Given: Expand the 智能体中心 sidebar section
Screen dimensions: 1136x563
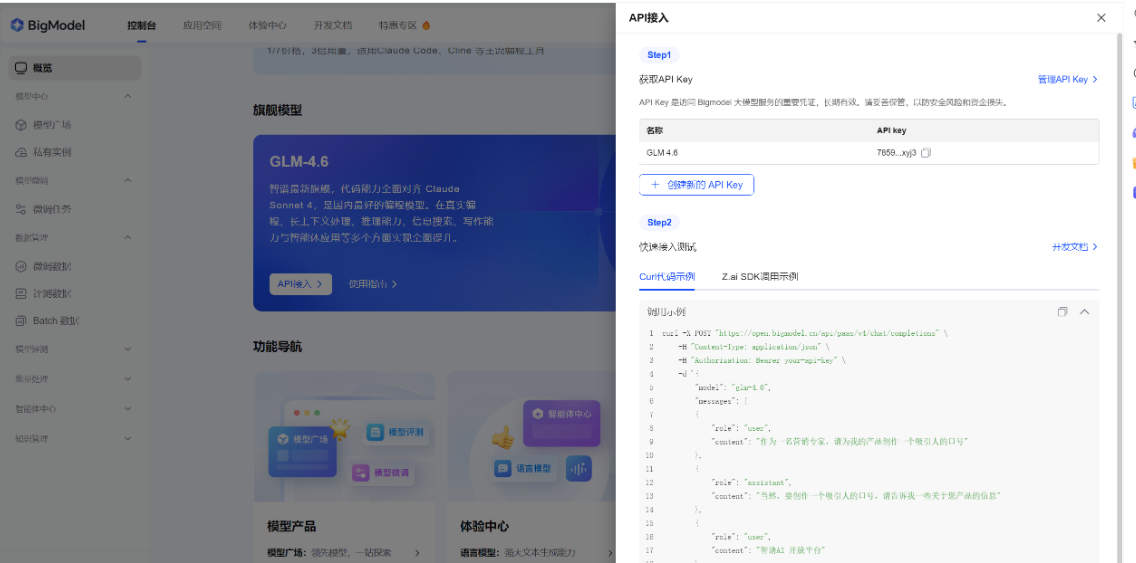Looking at the screenshot, I should 127,409.
